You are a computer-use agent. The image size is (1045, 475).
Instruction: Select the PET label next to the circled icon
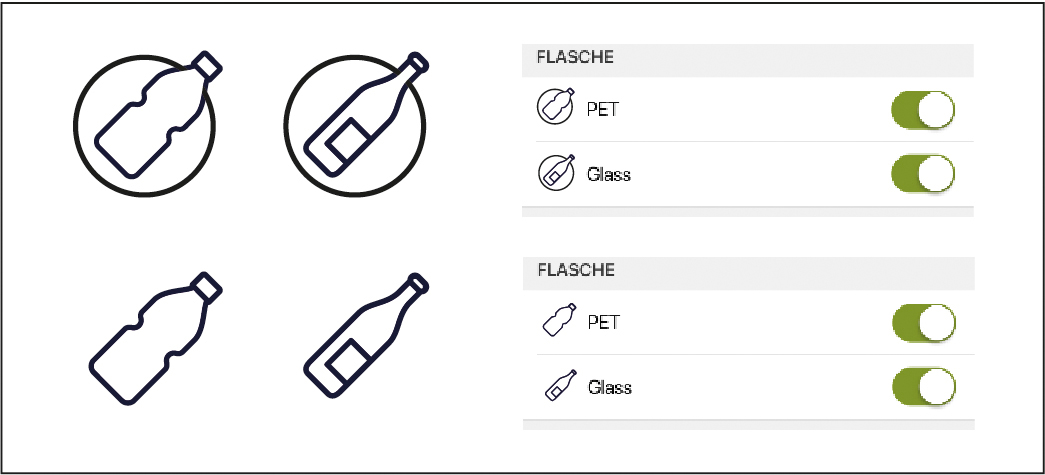[602, 109]
